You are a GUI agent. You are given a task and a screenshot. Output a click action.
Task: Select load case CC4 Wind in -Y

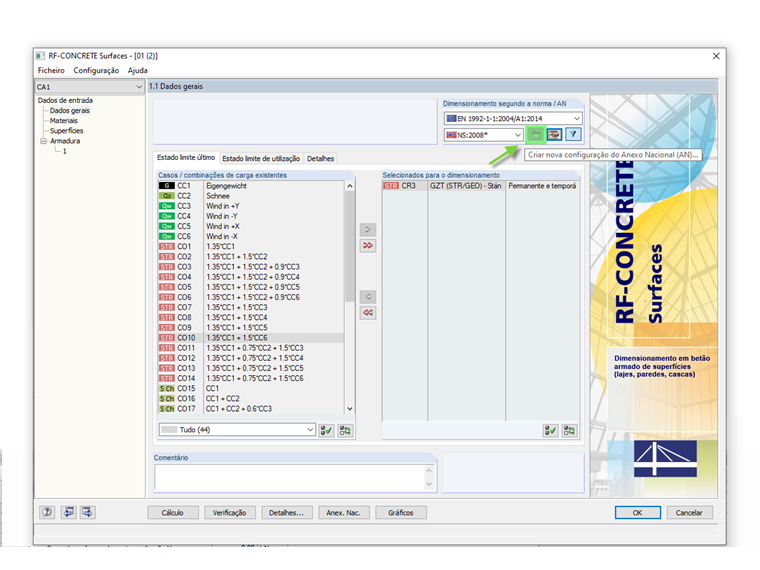(251, 216)
